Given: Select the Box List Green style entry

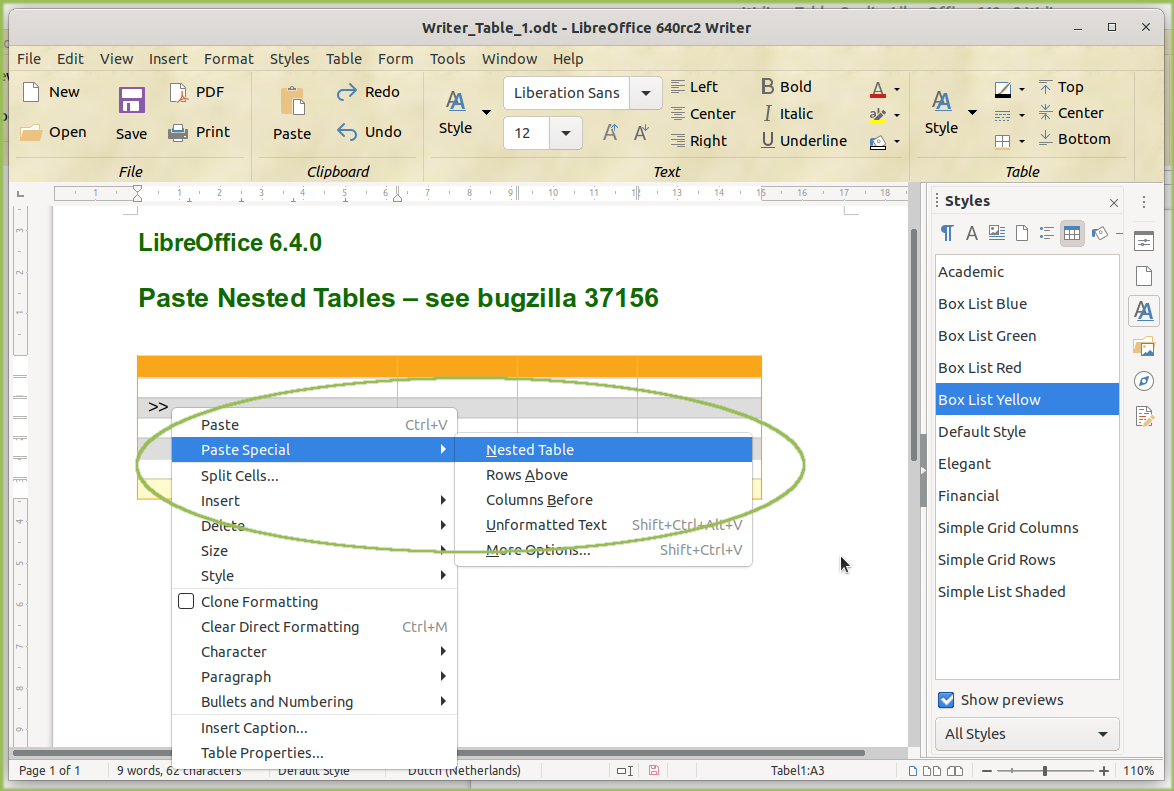Looking at the screenshot, I should 987,335.
